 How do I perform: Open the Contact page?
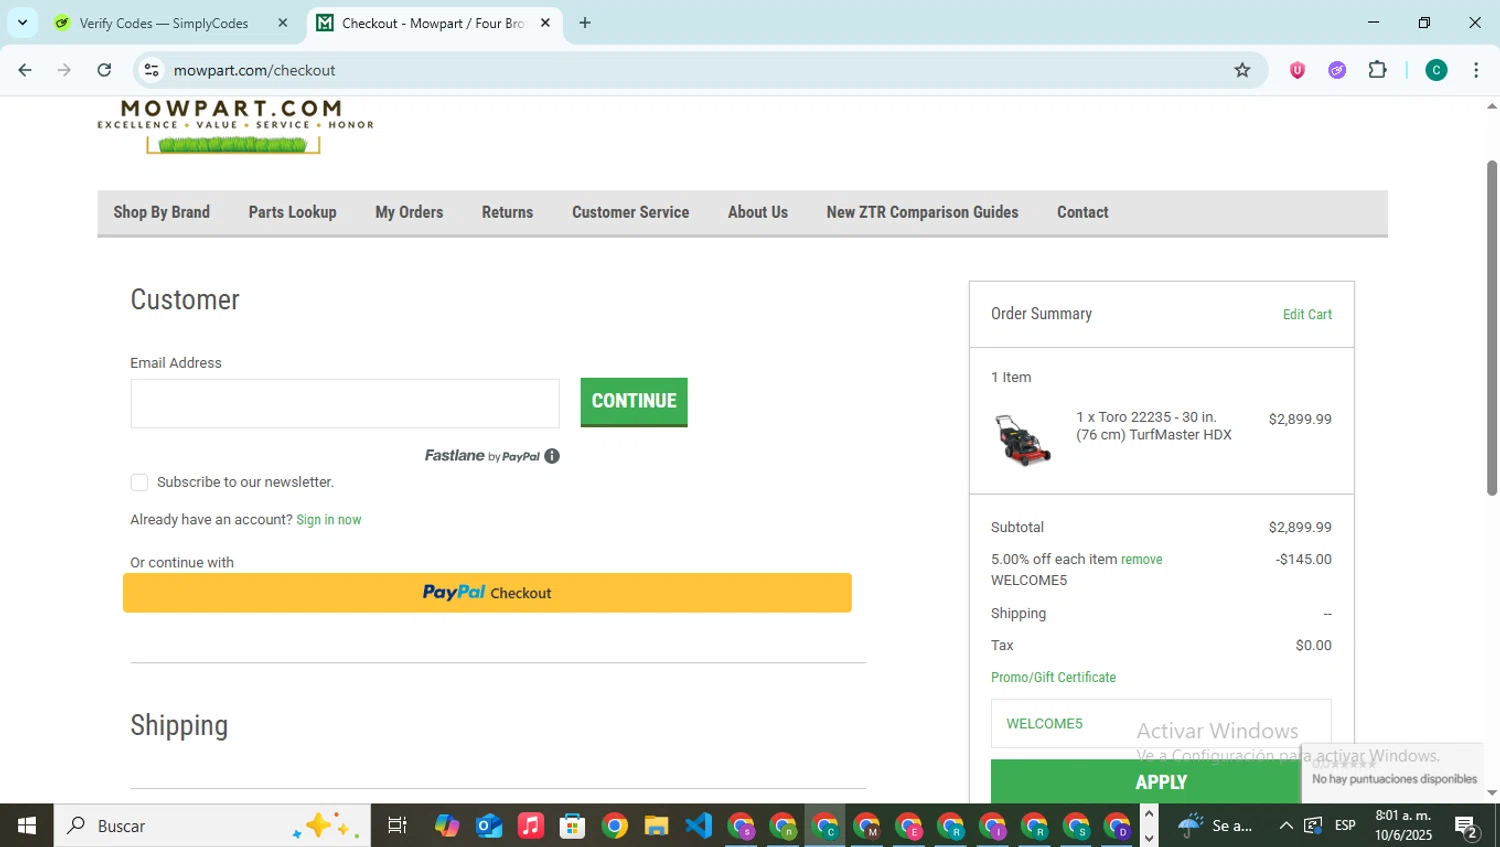click(x=1082, y=212)
